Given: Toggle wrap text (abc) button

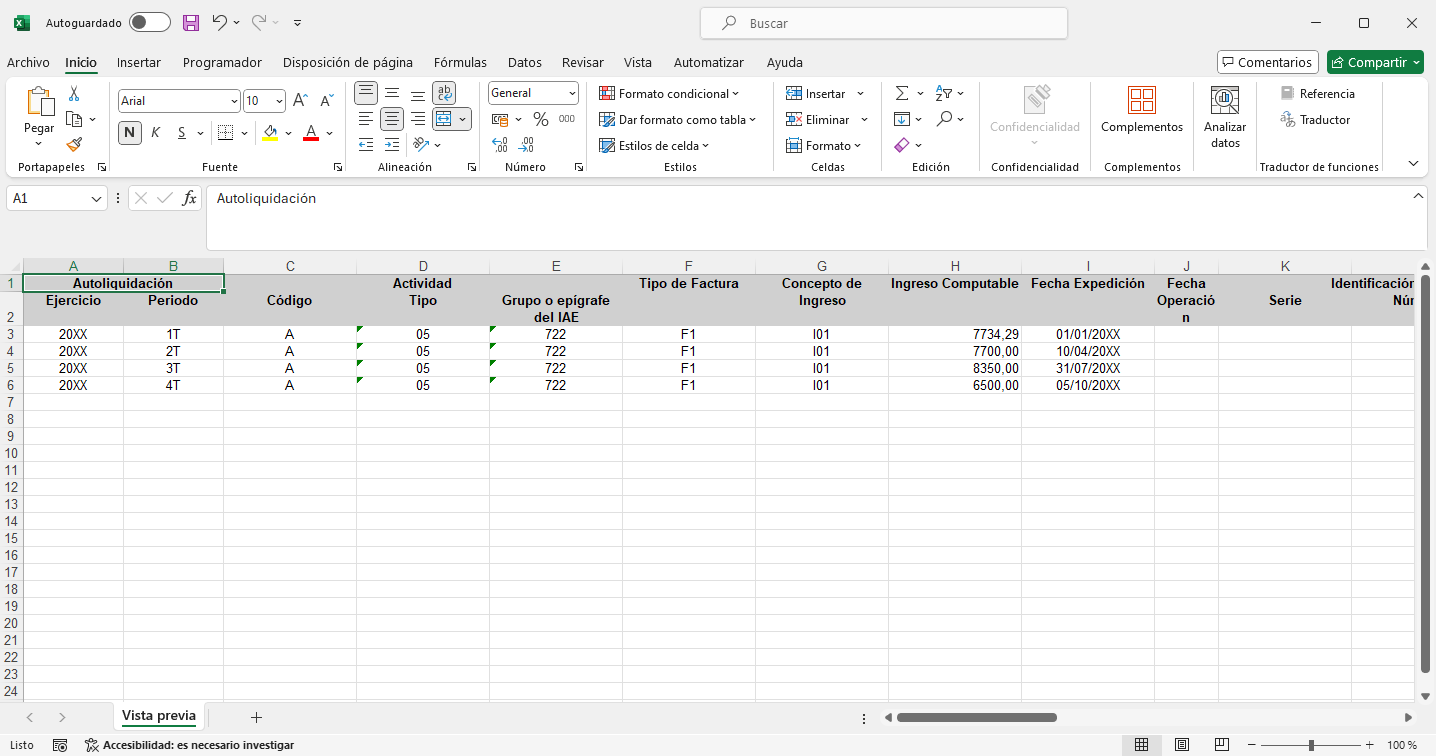Looking at the screenshot, I should (444, 93).
